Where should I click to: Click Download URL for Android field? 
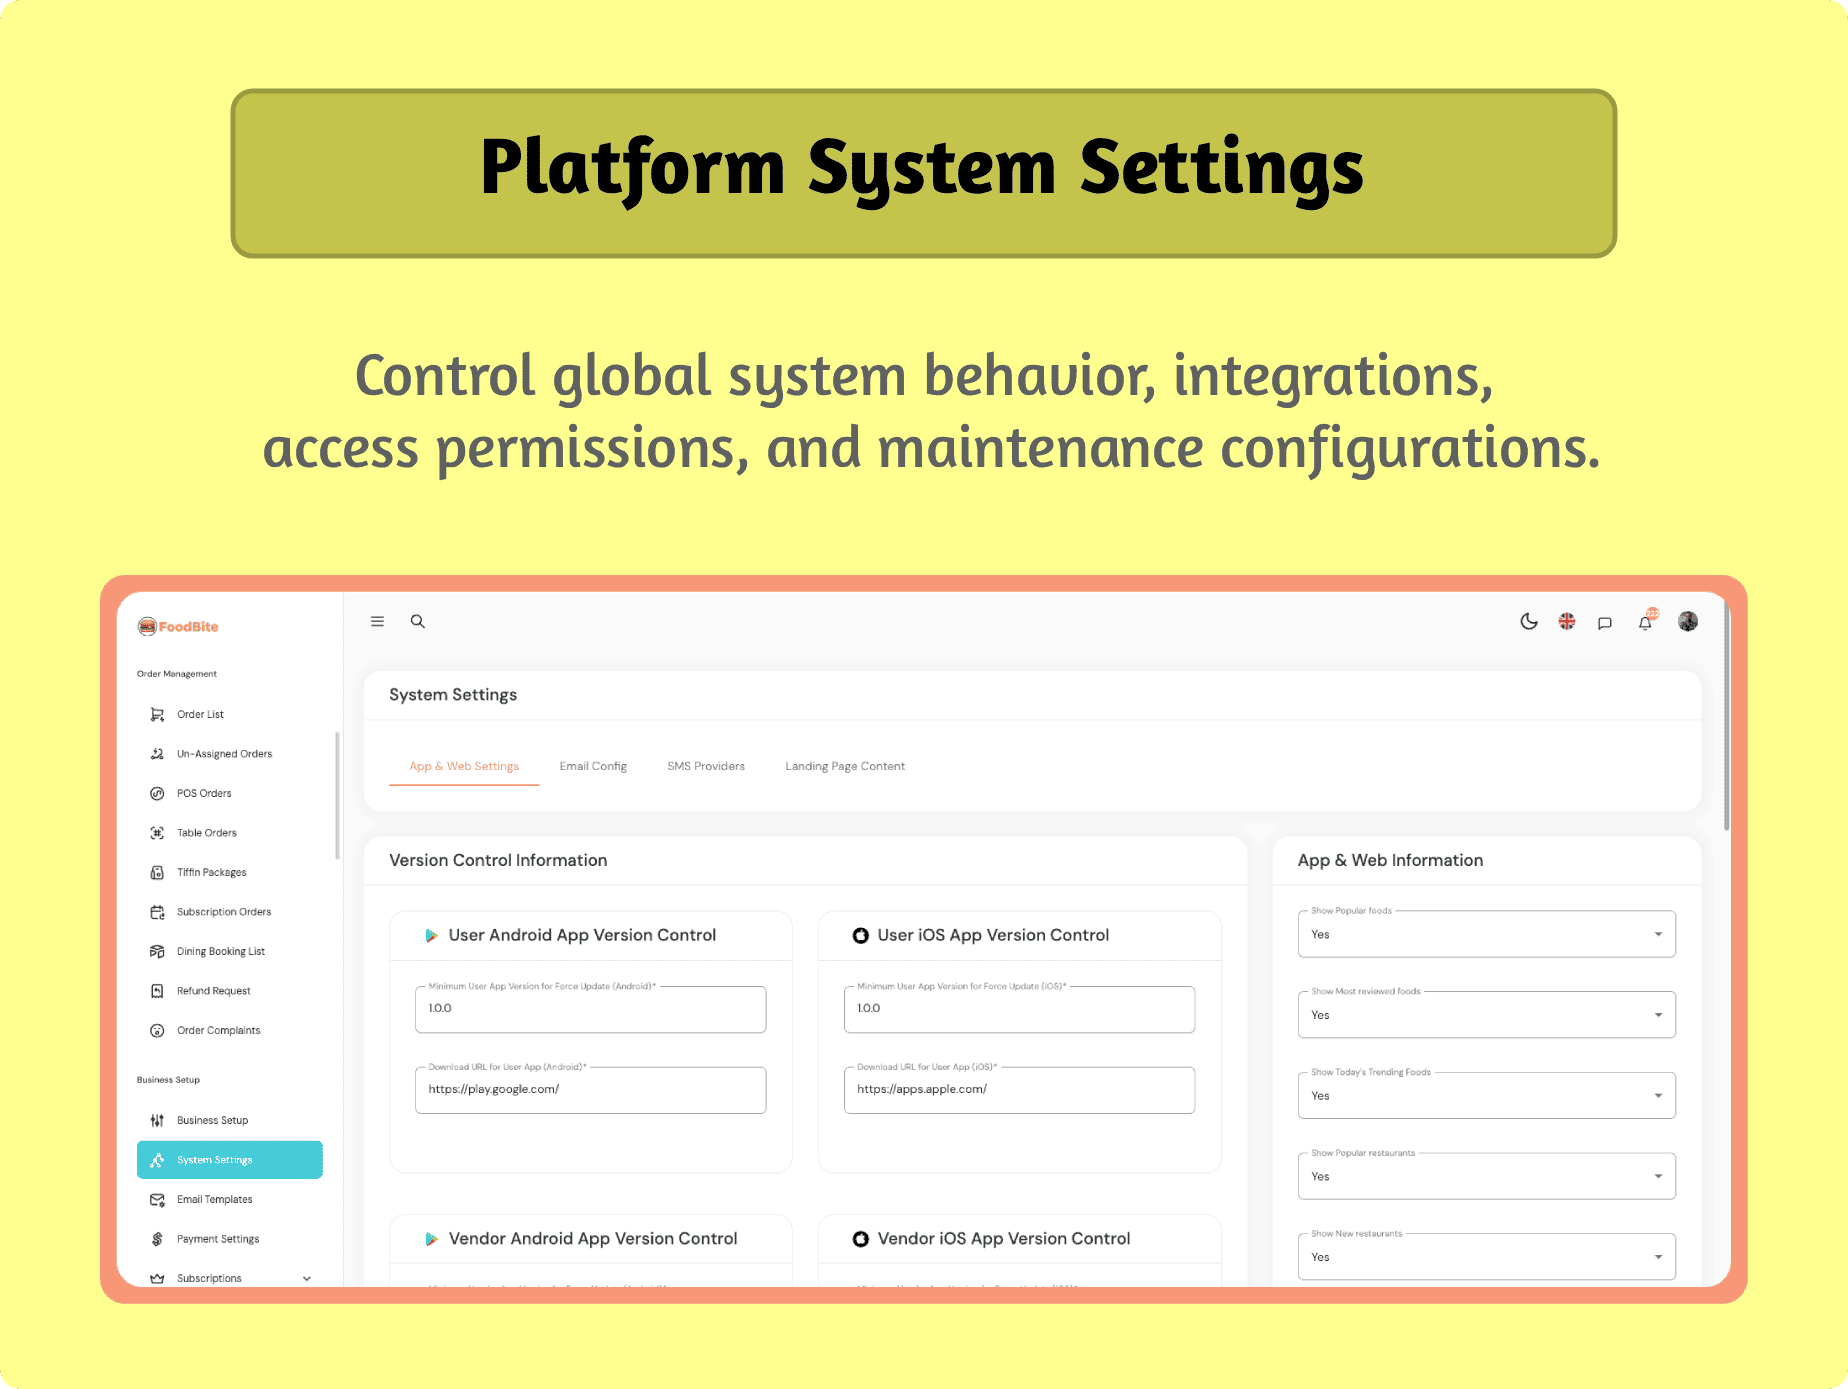590,1090
